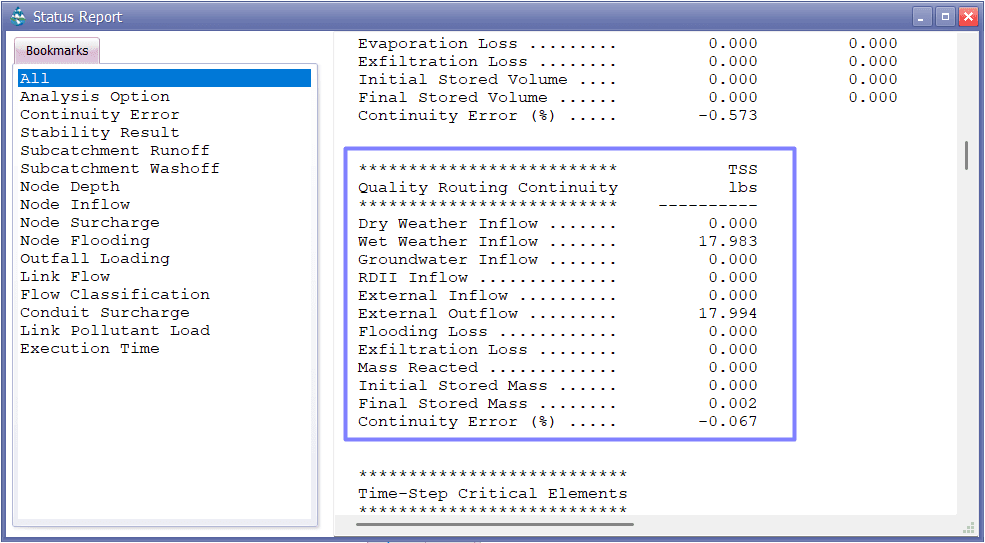Jump to Analysis Option bookmark
The image size is (985, 543).
(95, 97)
